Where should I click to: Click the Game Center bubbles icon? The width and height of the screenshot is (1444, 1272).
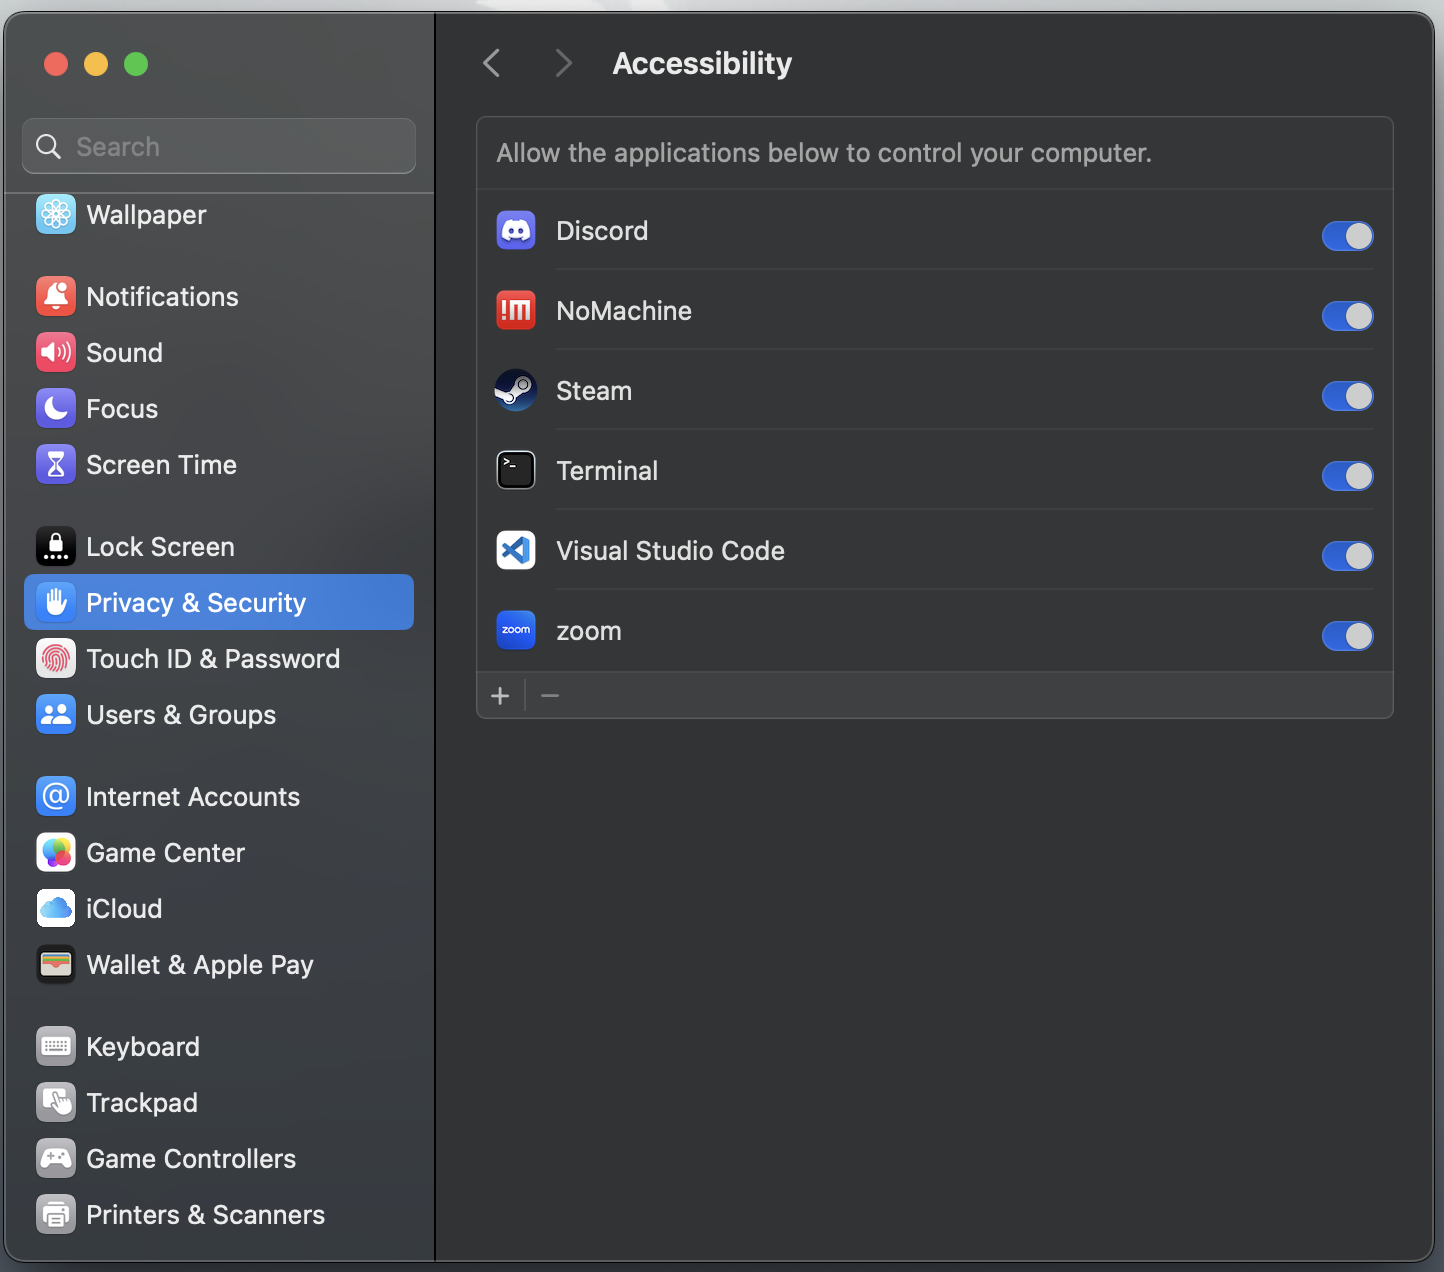(x=56, y=852)
